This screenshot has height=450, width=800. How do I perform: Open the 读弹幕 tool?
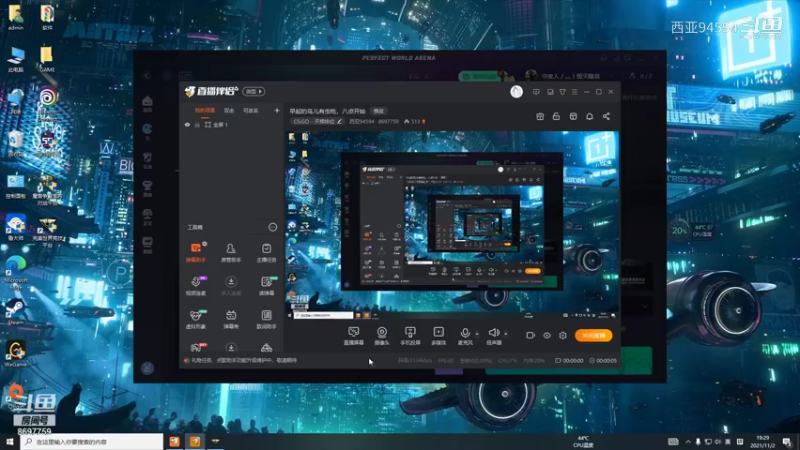coord(266,286)
